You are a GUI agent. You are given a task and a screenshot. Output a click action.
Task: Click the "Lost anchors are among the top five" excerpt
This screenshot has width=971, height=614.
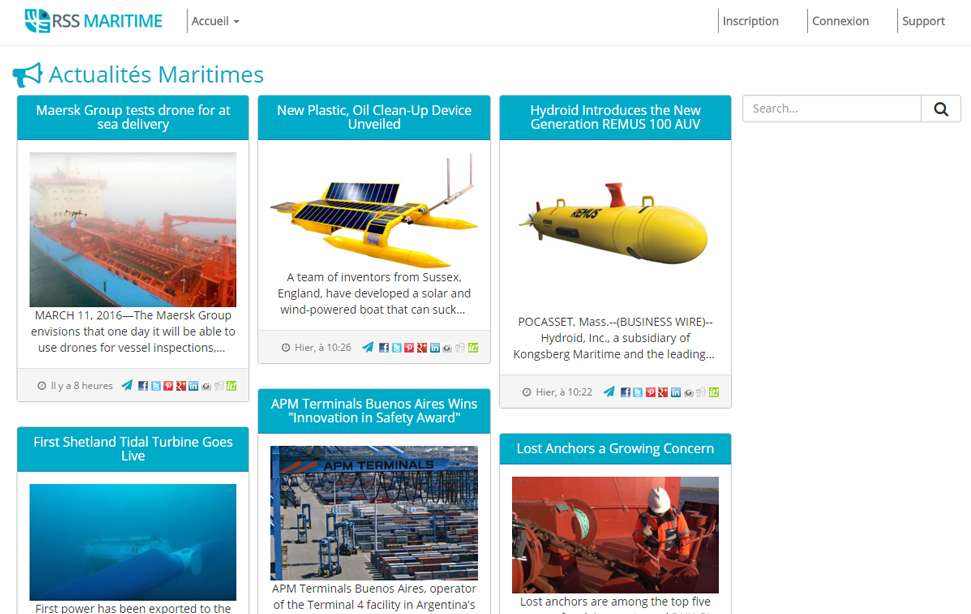coord(616,604)
